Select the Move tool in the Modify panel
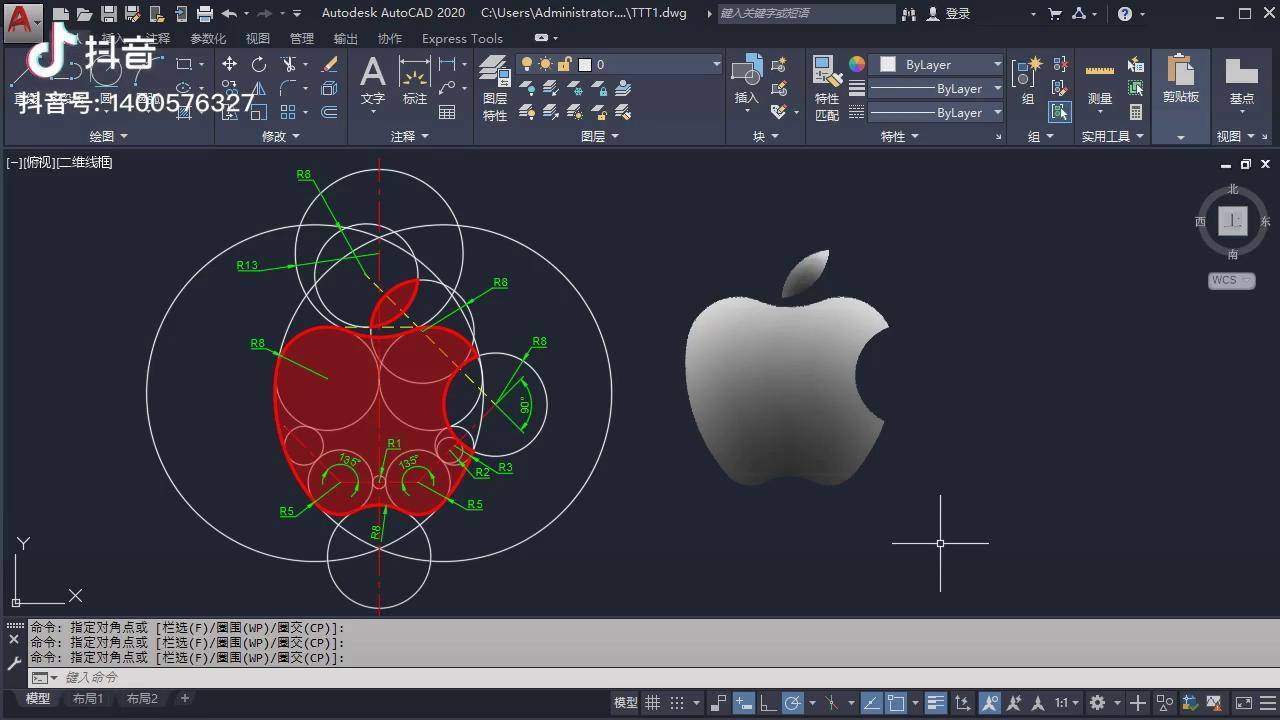 tap(230, 63)
